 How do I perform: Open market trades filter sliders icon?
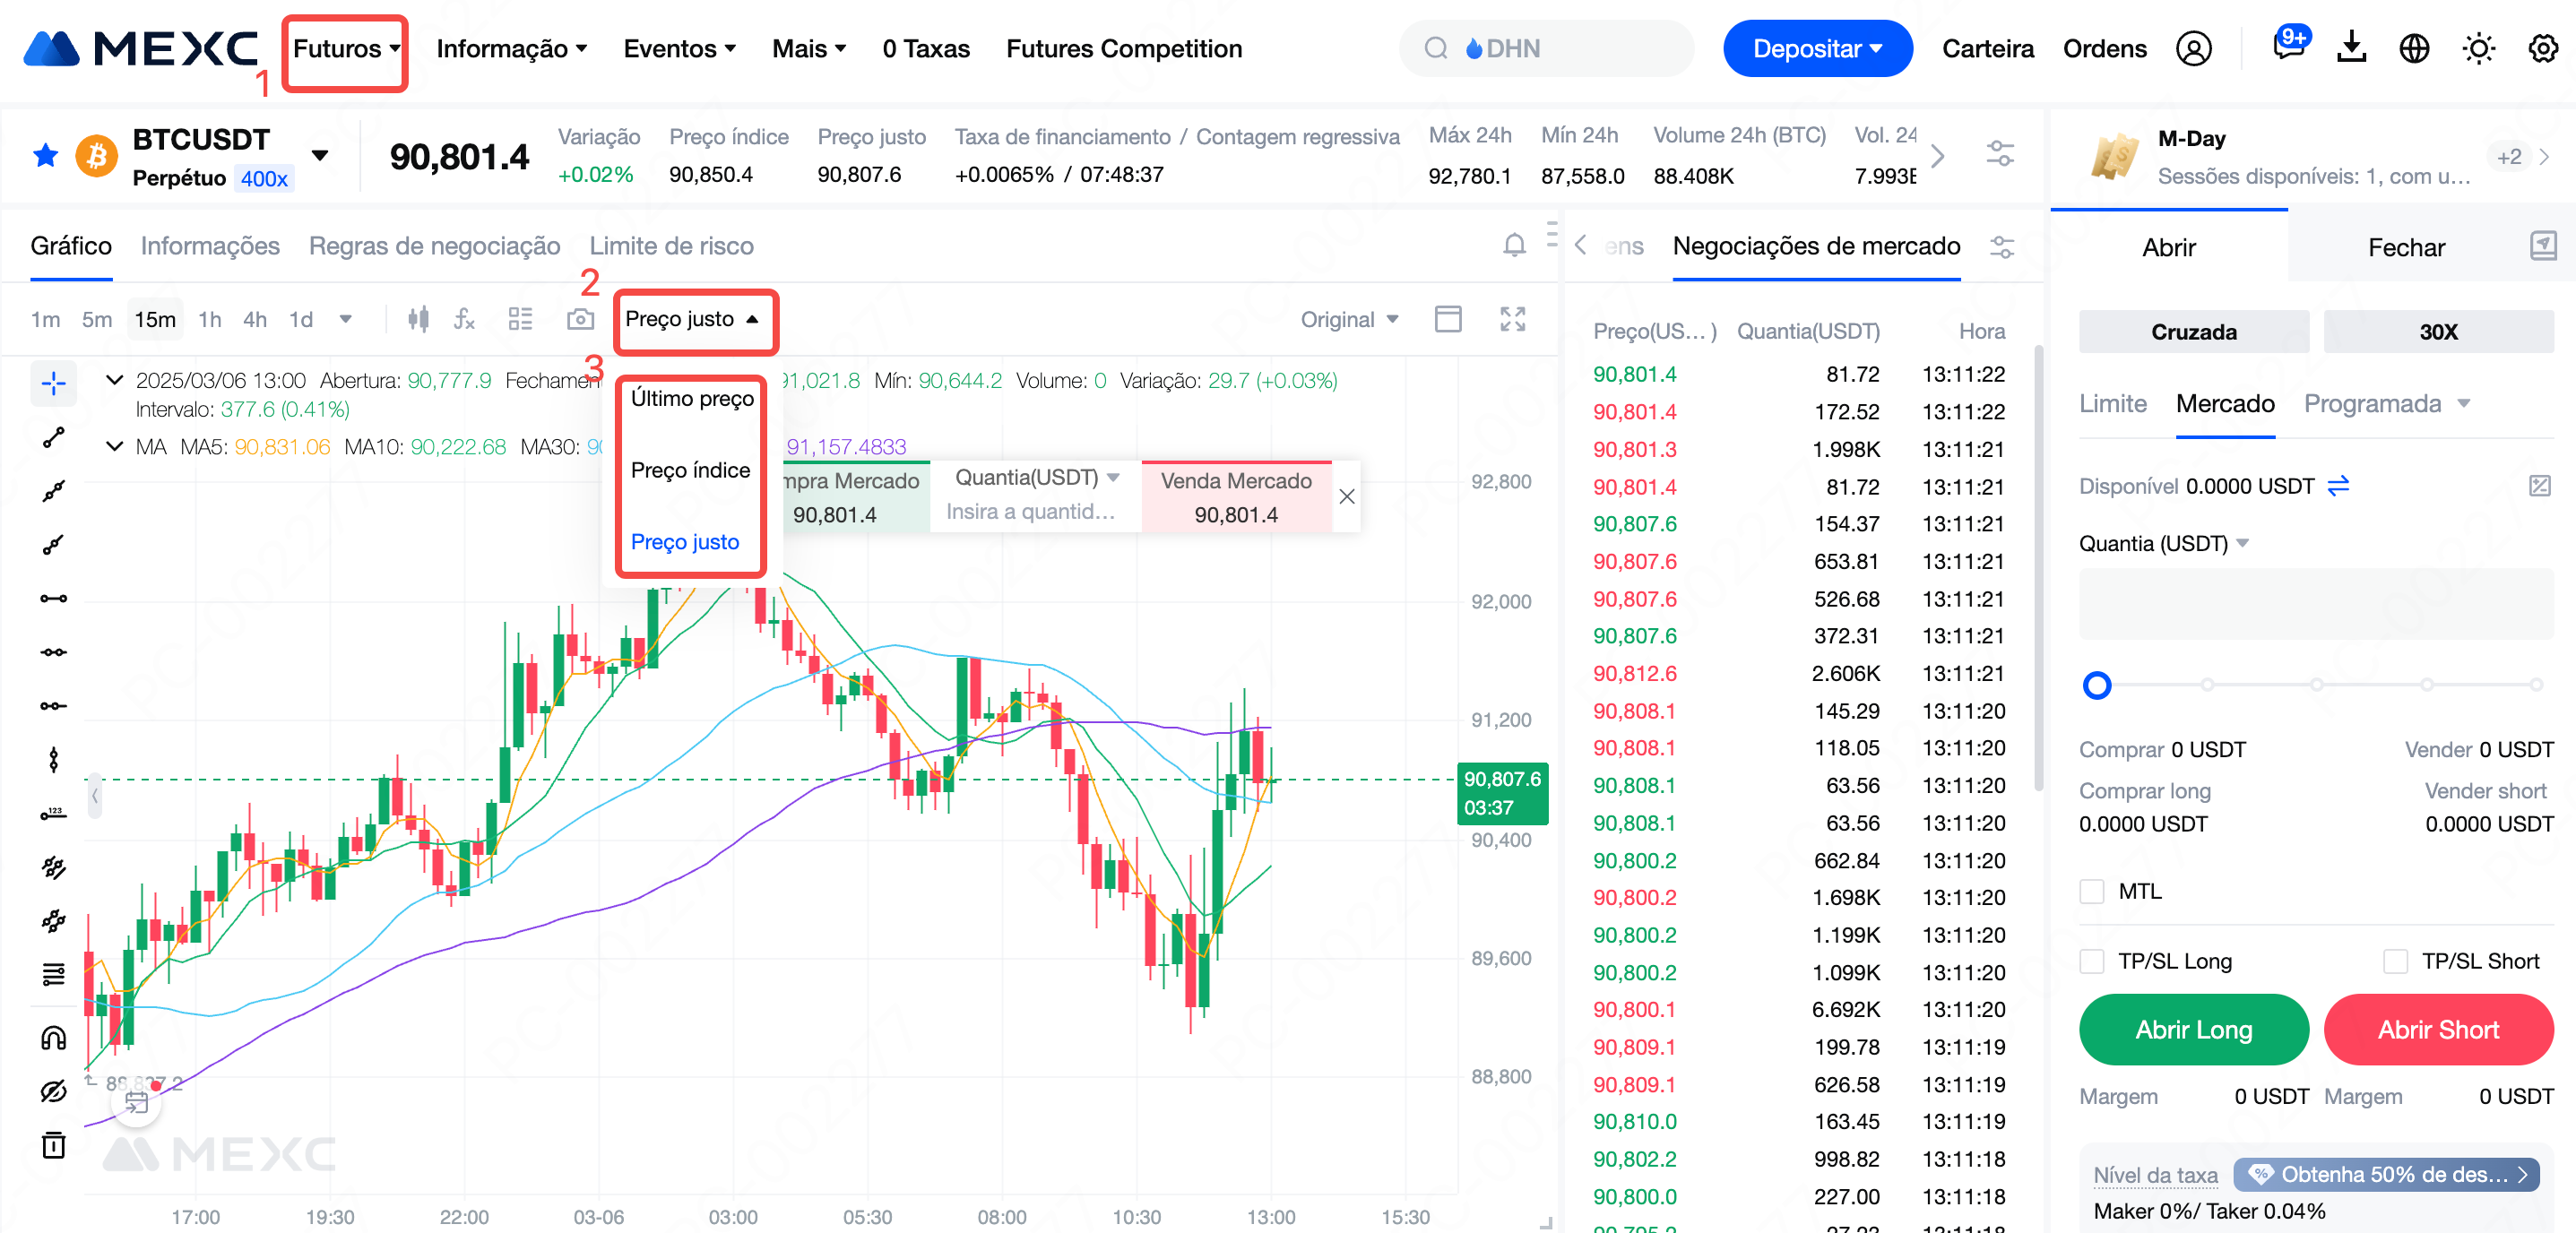pos(2001,247)
